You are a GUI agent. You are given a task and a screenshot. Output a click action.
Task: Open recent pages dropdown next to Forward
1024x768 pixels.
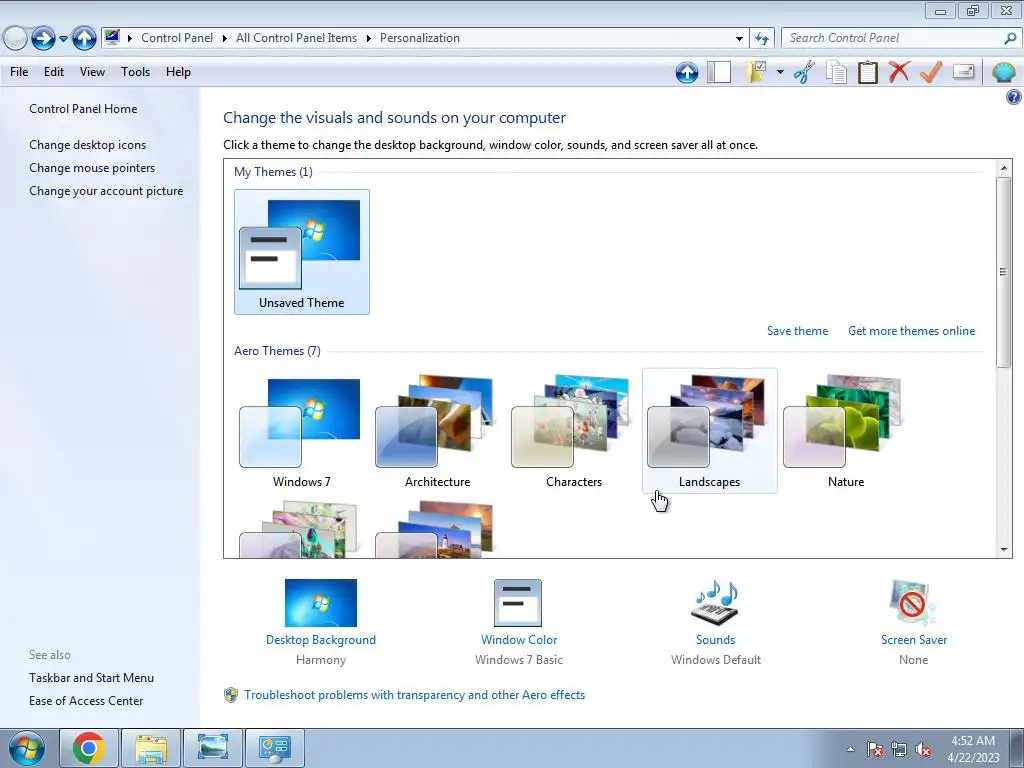tap(63, 39)
